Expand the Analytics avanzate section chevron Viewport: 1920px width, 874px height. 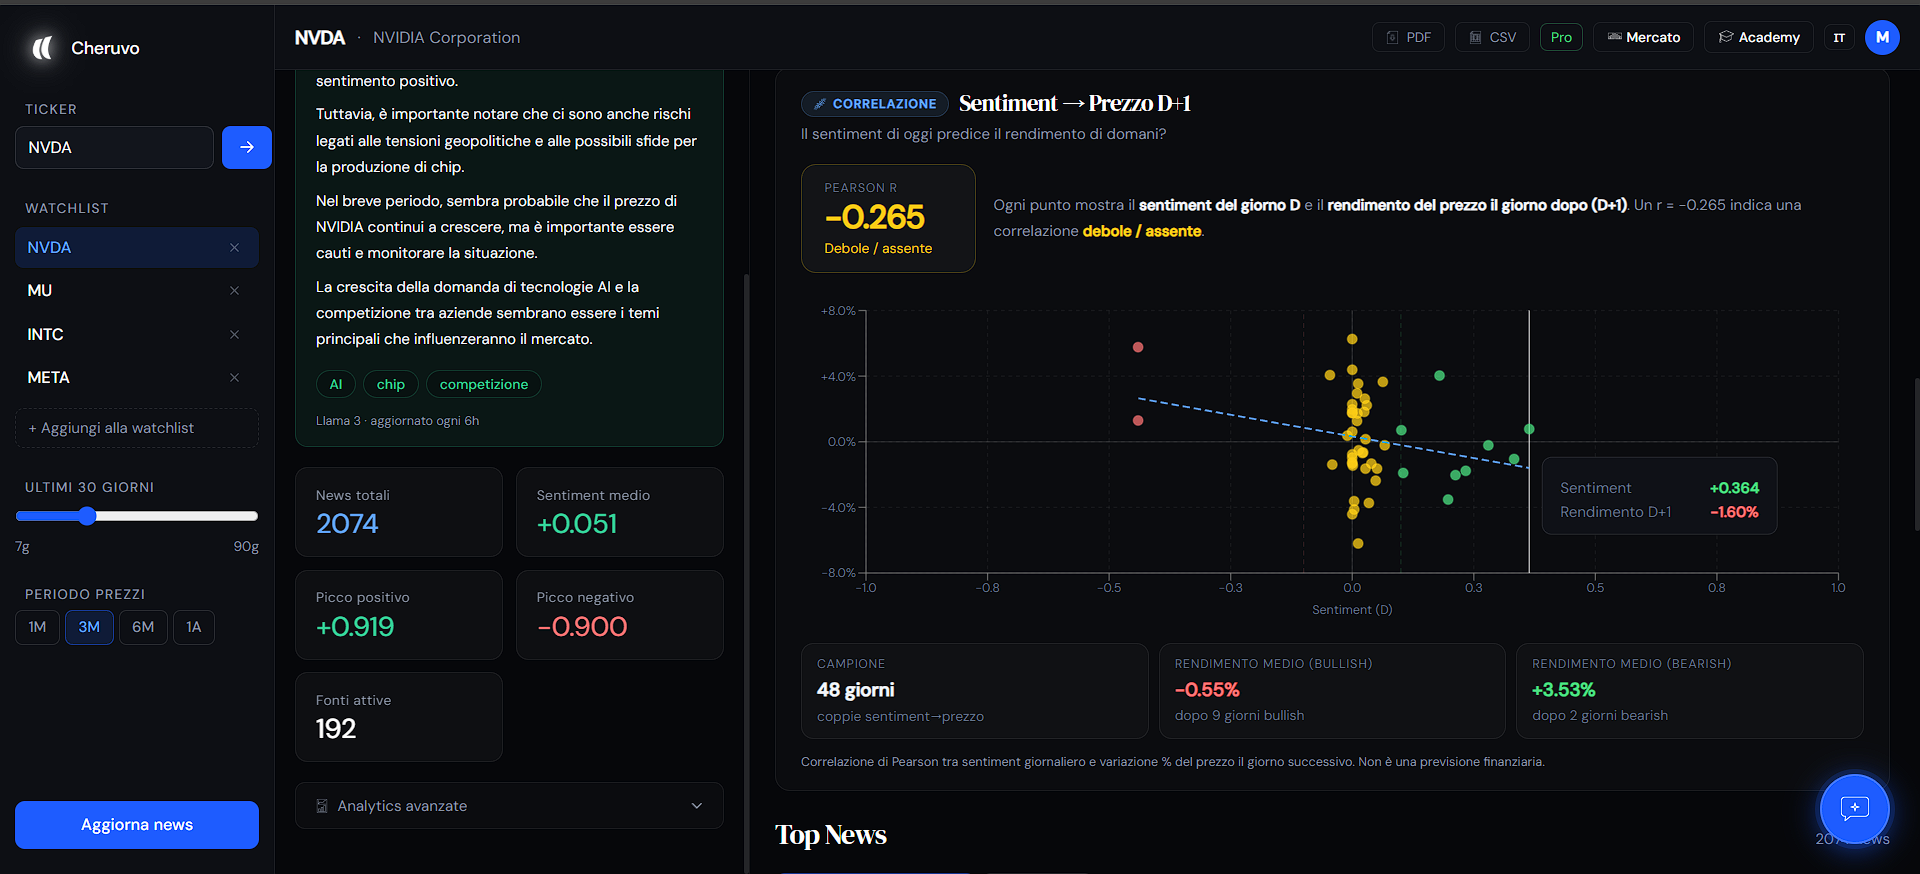697,806
